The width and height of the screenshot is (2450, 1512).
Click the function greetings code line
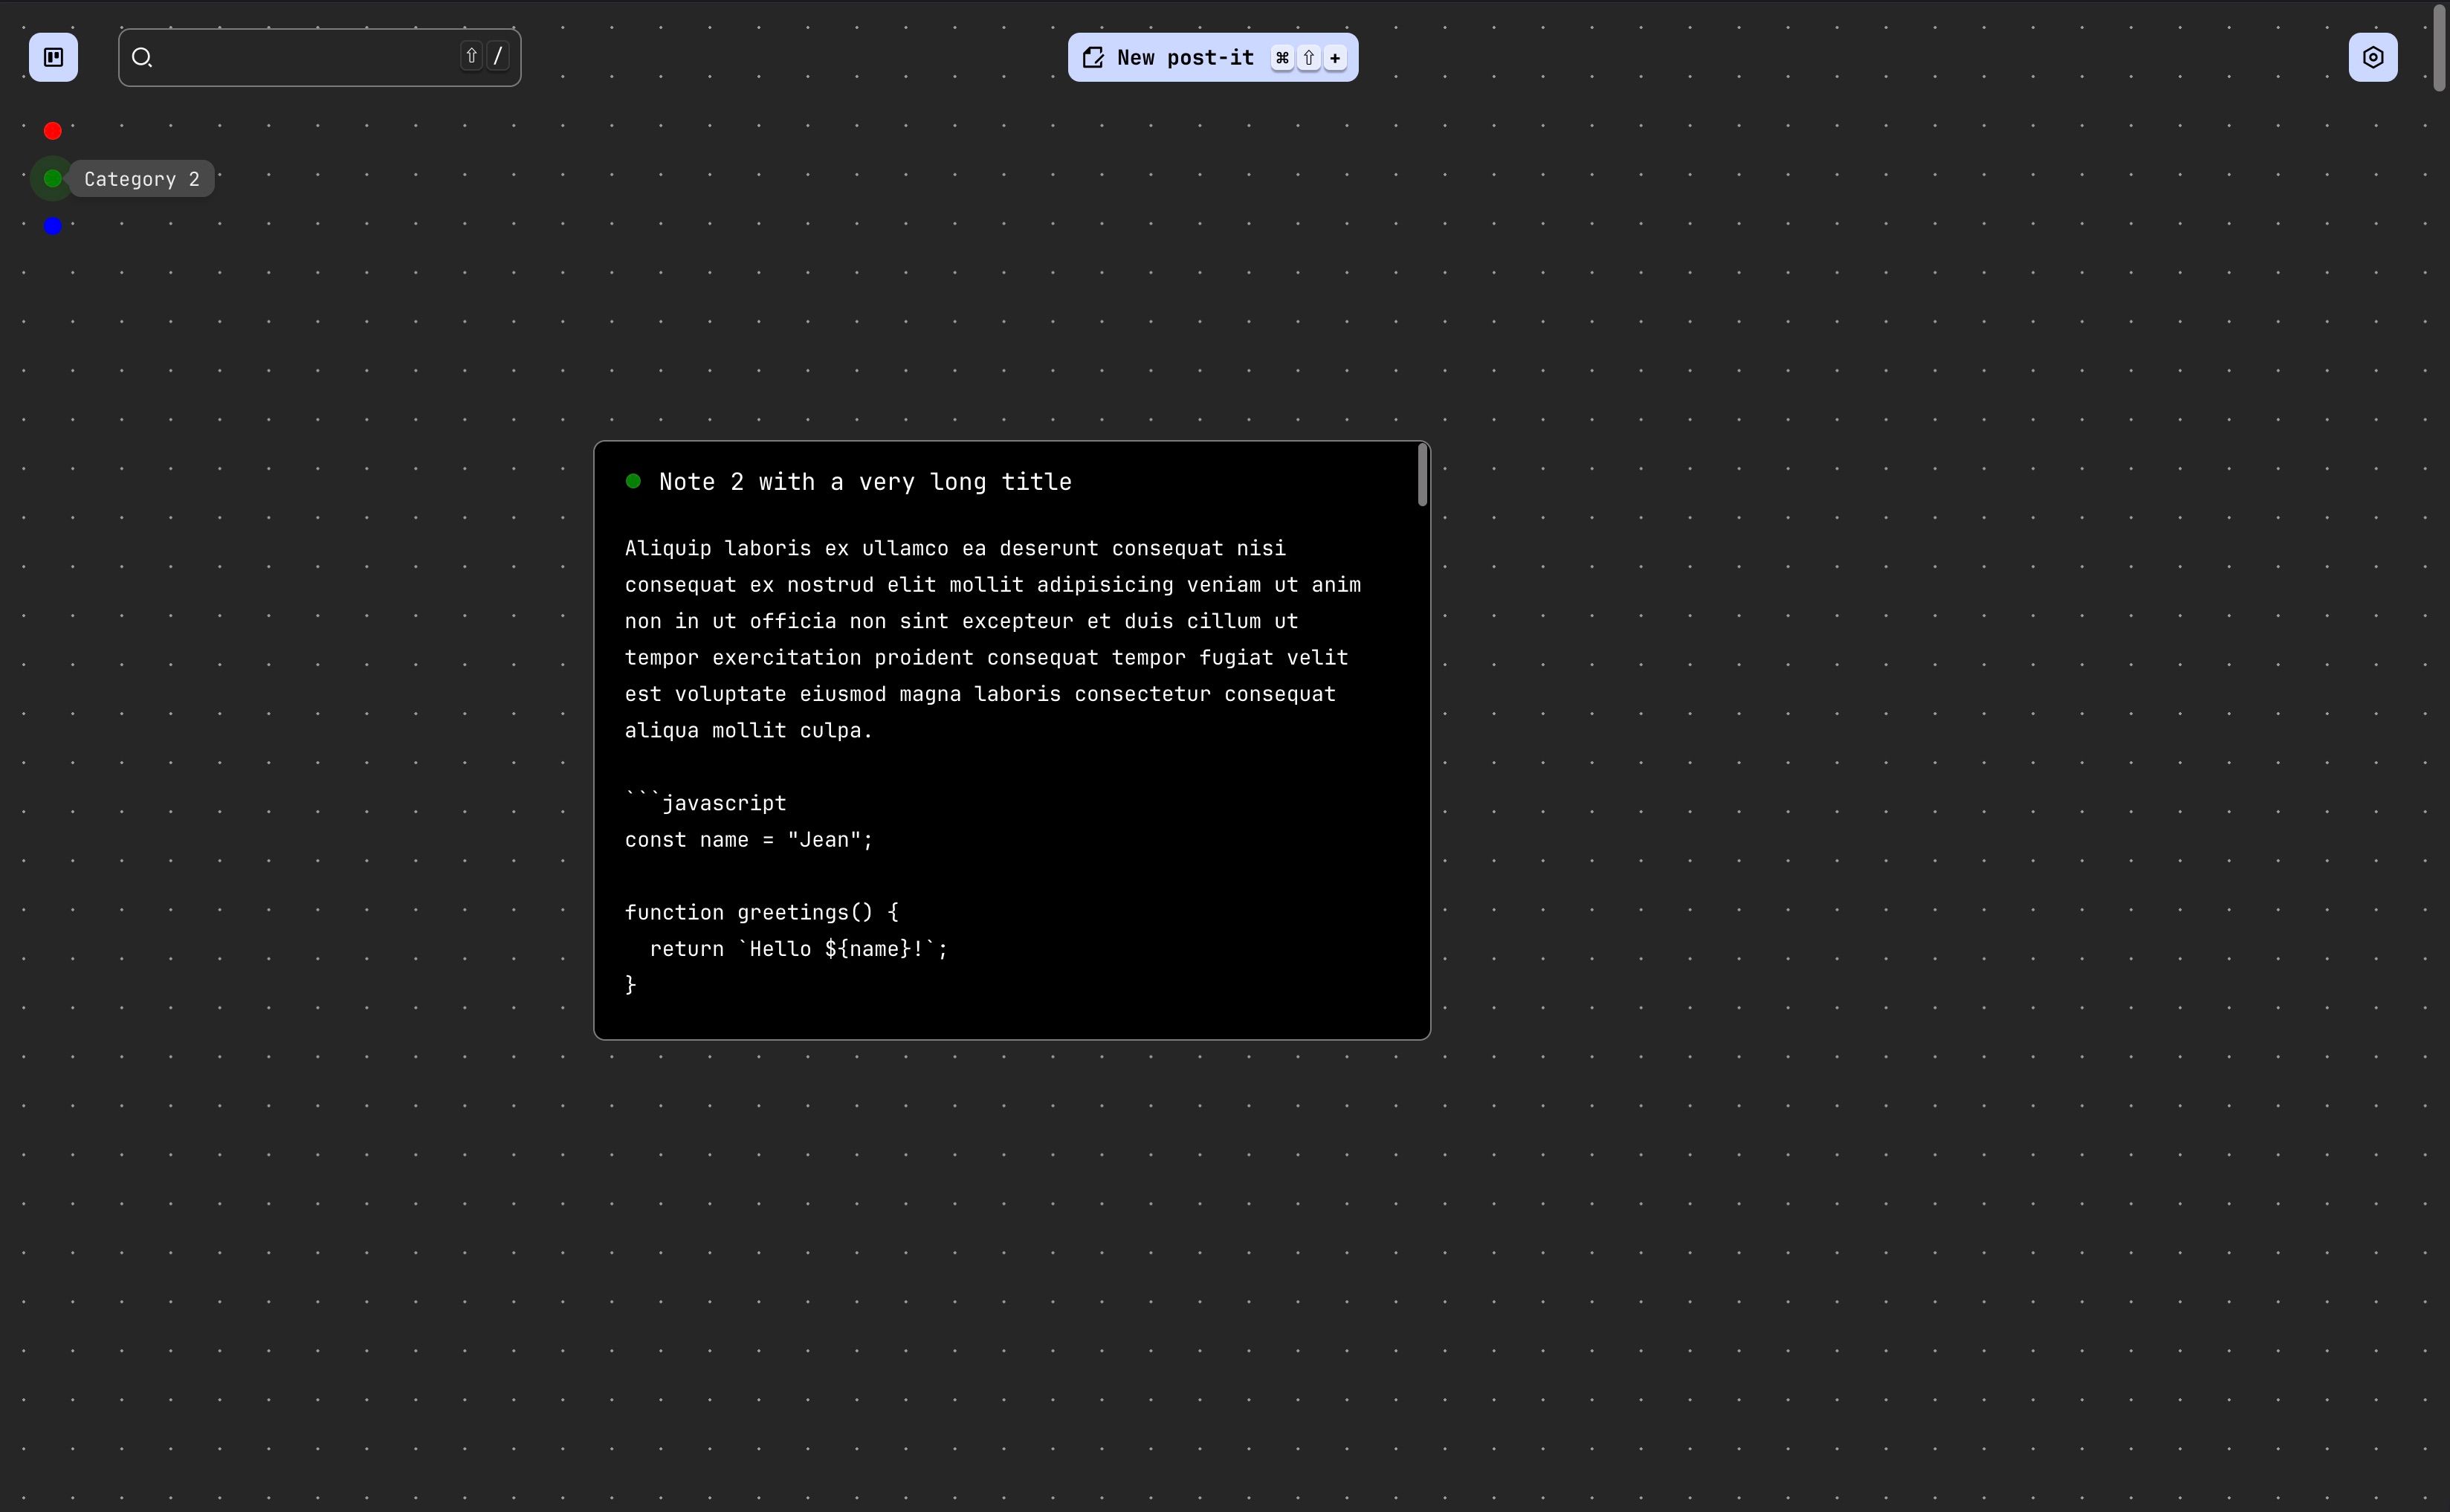pyautogui.click(x=761, y=912)
